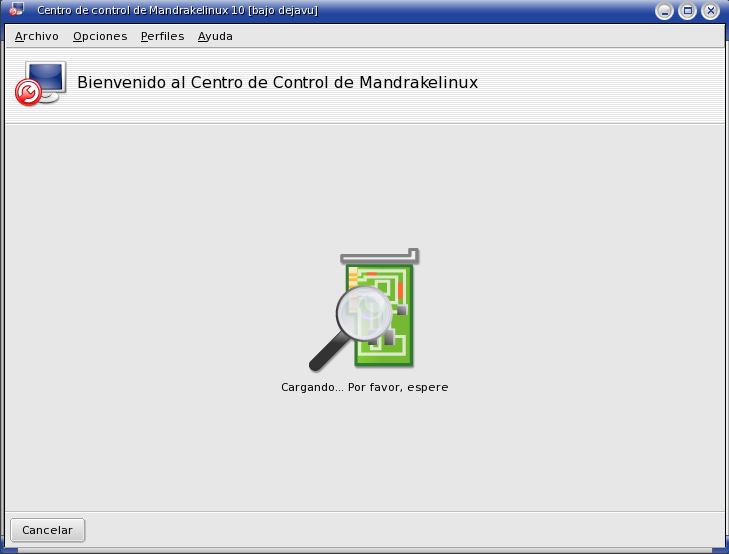The width and height of the screenshot is (729, 554).
Task: Open the Perfiles menu
Action: (x=162, y=36)
